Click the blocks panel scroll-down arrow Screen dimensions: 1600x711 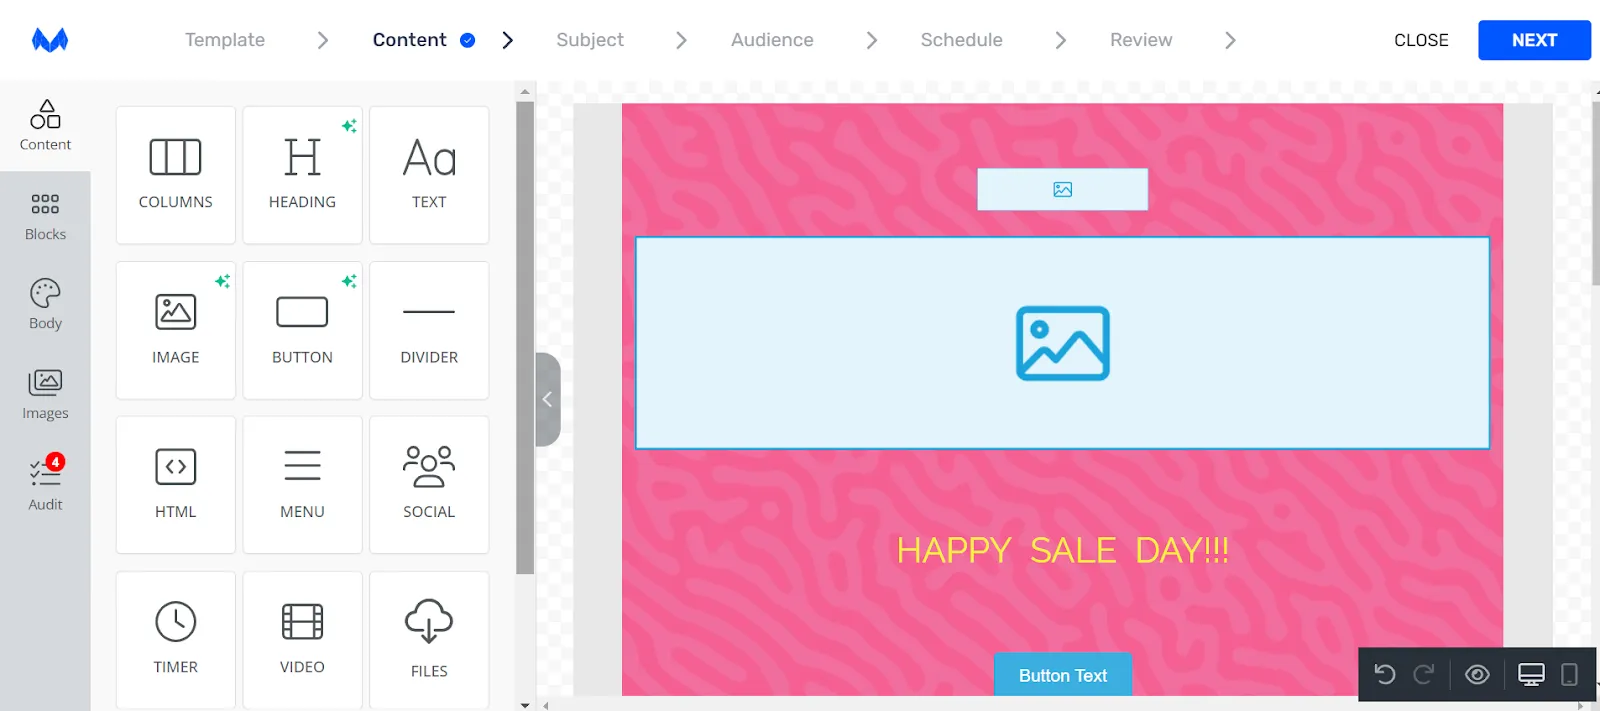(x=525, y=704)
